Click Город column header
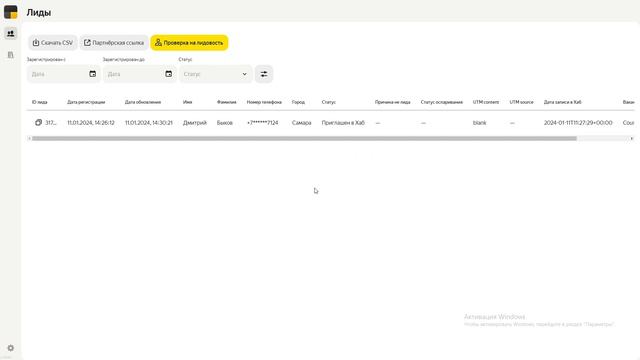This screenshot has height=360, width=640. 298,102
